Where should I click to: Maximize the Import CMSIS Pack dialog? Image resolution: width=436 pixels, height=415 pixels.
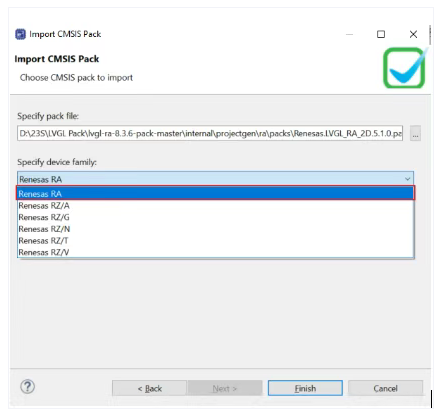tap(381, 34)
